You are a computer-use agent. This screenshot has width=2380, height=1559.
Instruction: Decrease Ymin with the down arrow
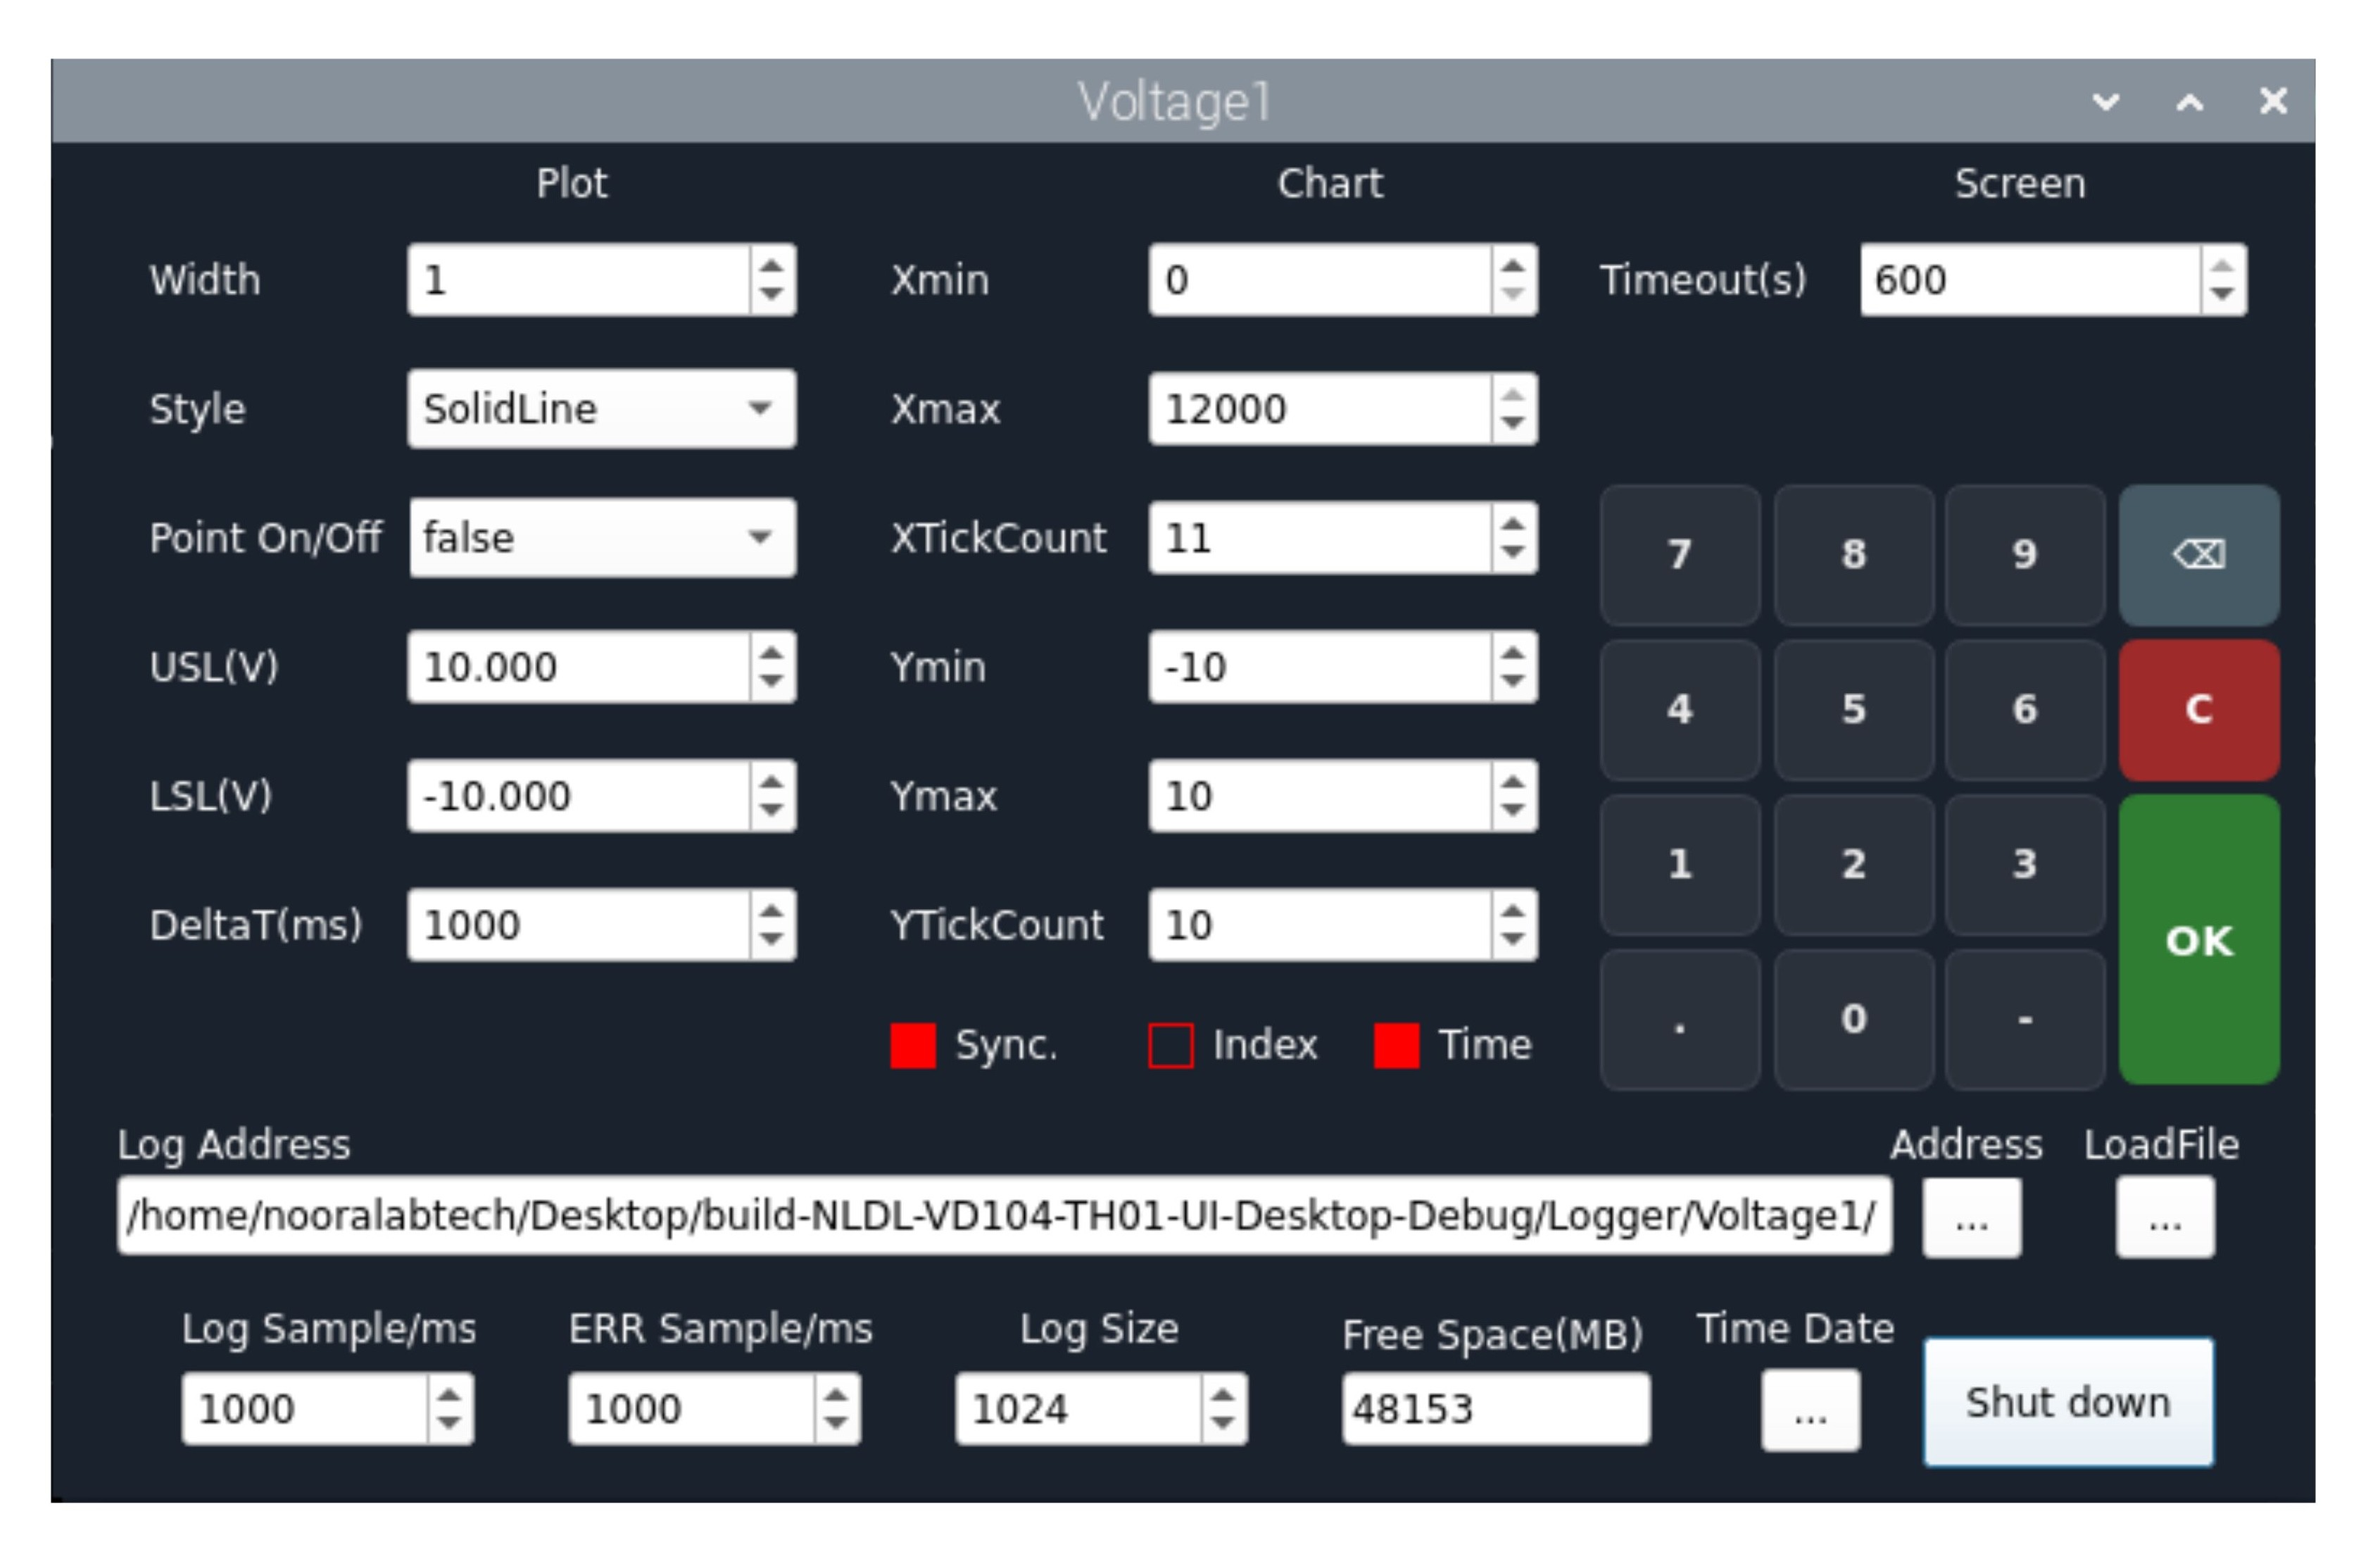click(1513, 681)
